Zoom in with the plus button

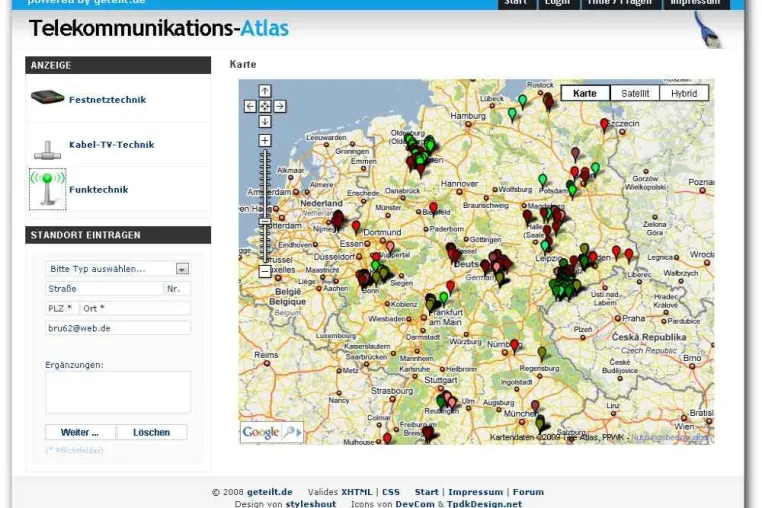[x=265, y=140]
